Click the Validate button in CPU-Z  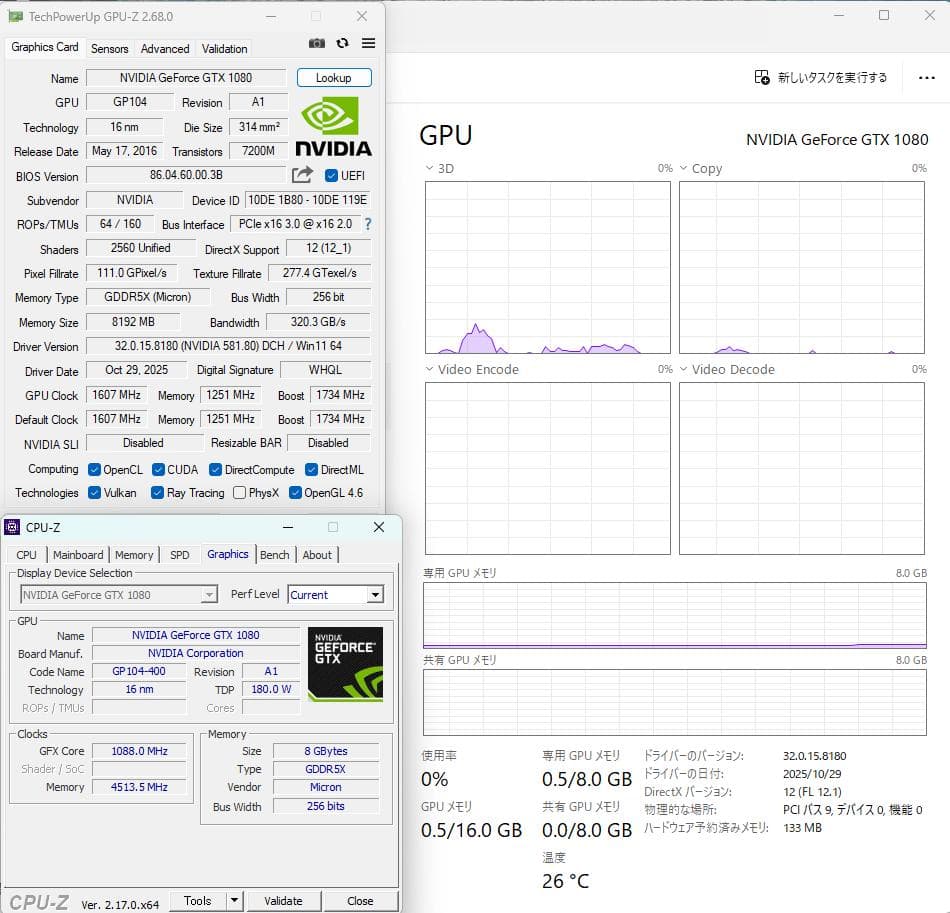point(284,900)
